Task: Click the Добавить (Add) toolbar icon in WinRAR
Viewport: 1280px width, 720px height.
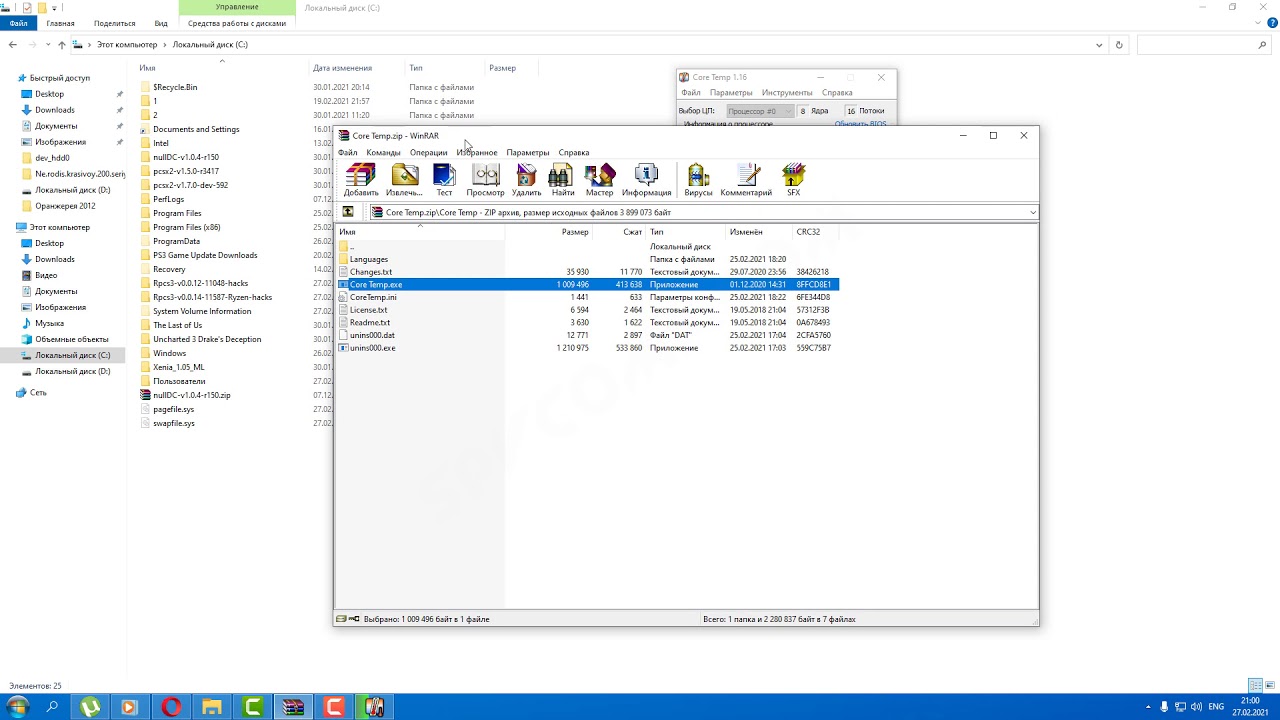Action: [x=360, y=179]
